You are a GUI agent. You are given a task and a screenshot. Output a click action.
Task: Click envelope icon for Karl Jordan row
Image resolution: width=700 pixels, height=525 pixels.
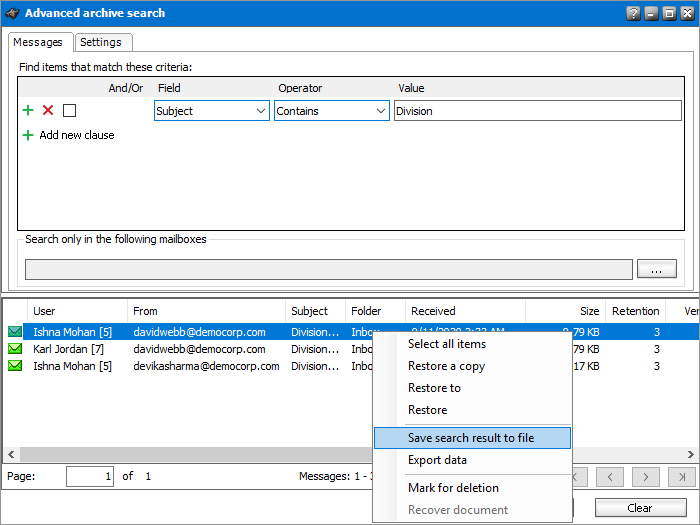tap(15, 349)
